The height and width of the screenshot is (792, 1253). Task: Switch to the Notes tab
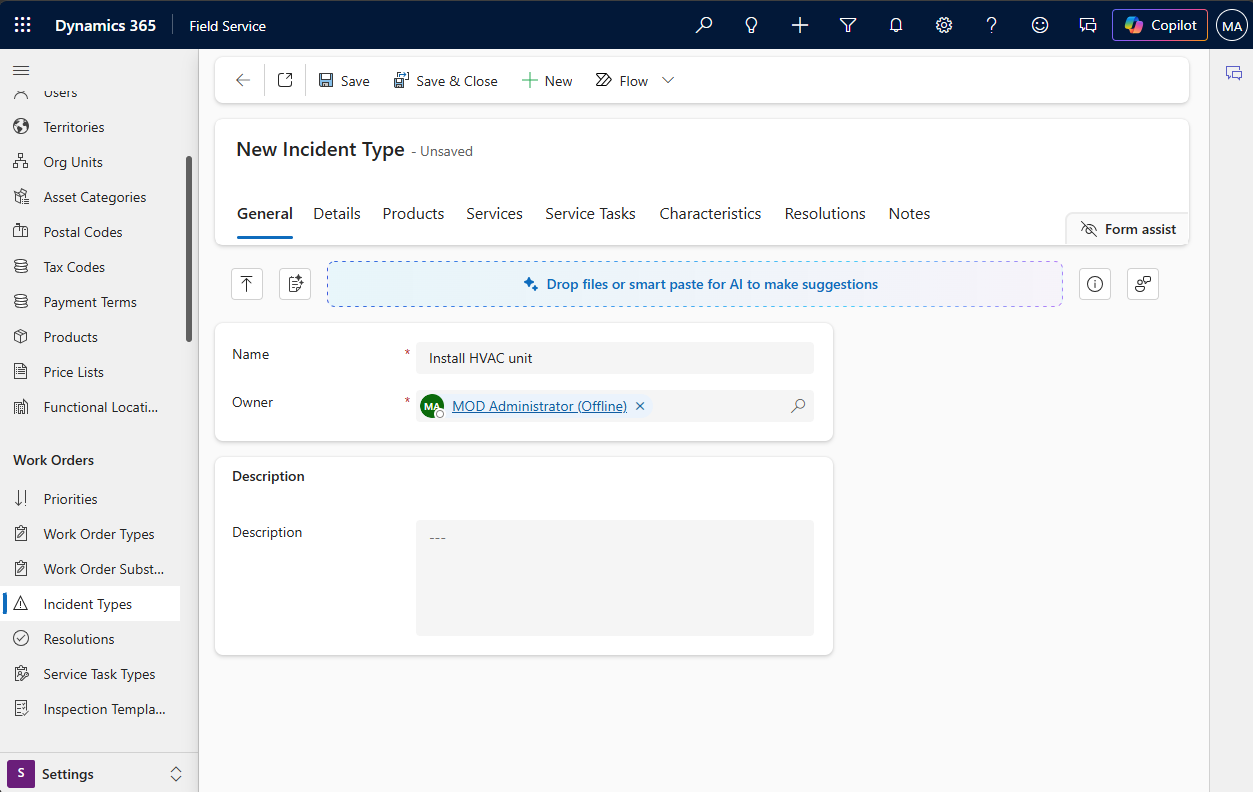pyautogui.click(x=909, y=214)
